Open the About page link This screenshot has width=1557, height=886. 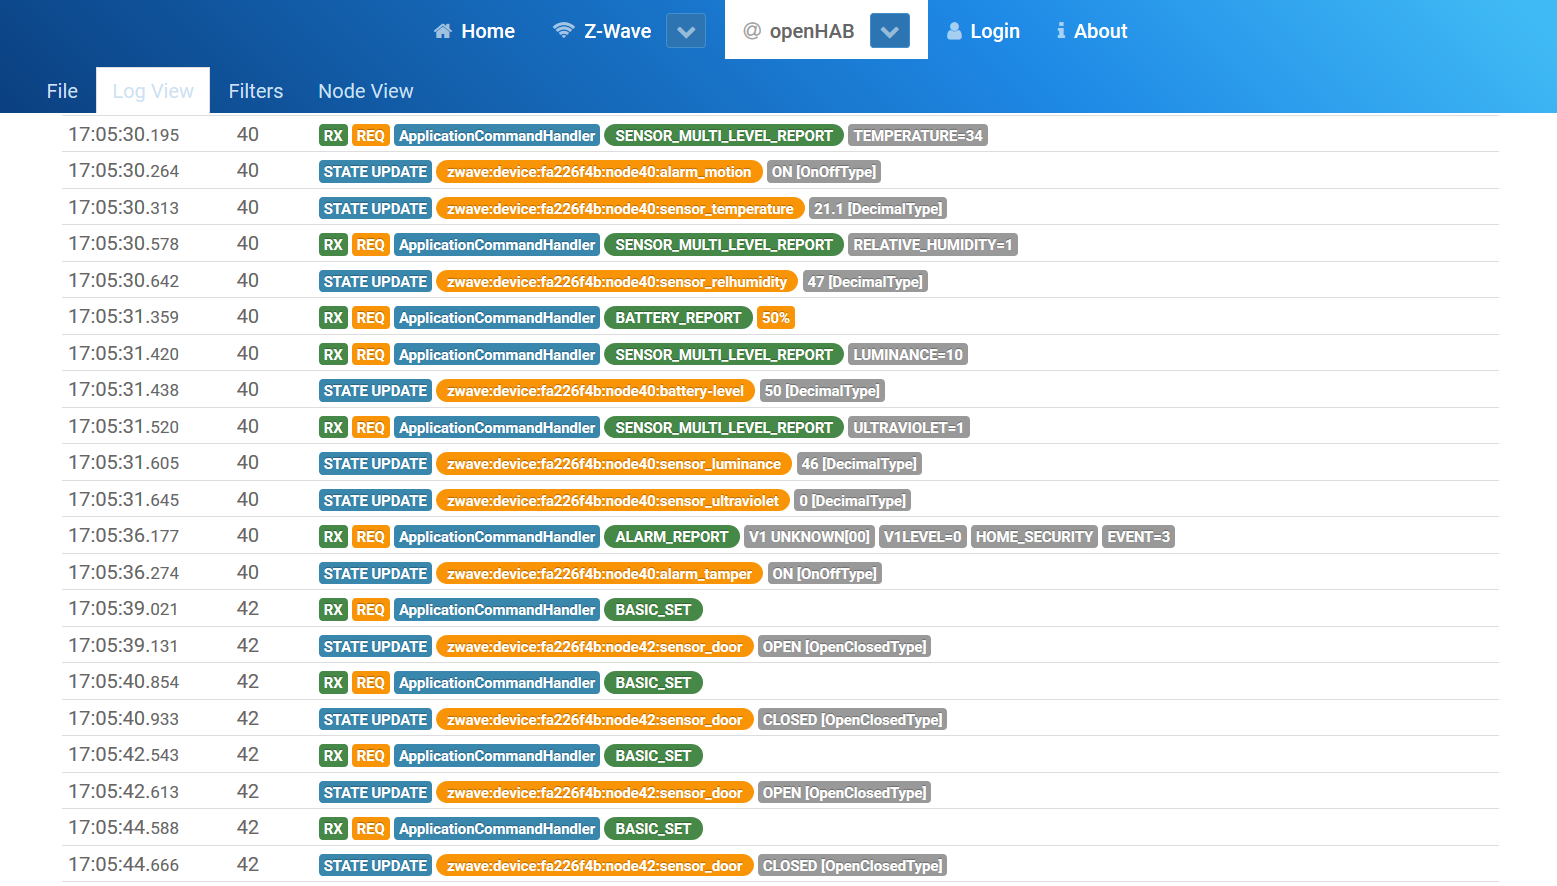1100,31
